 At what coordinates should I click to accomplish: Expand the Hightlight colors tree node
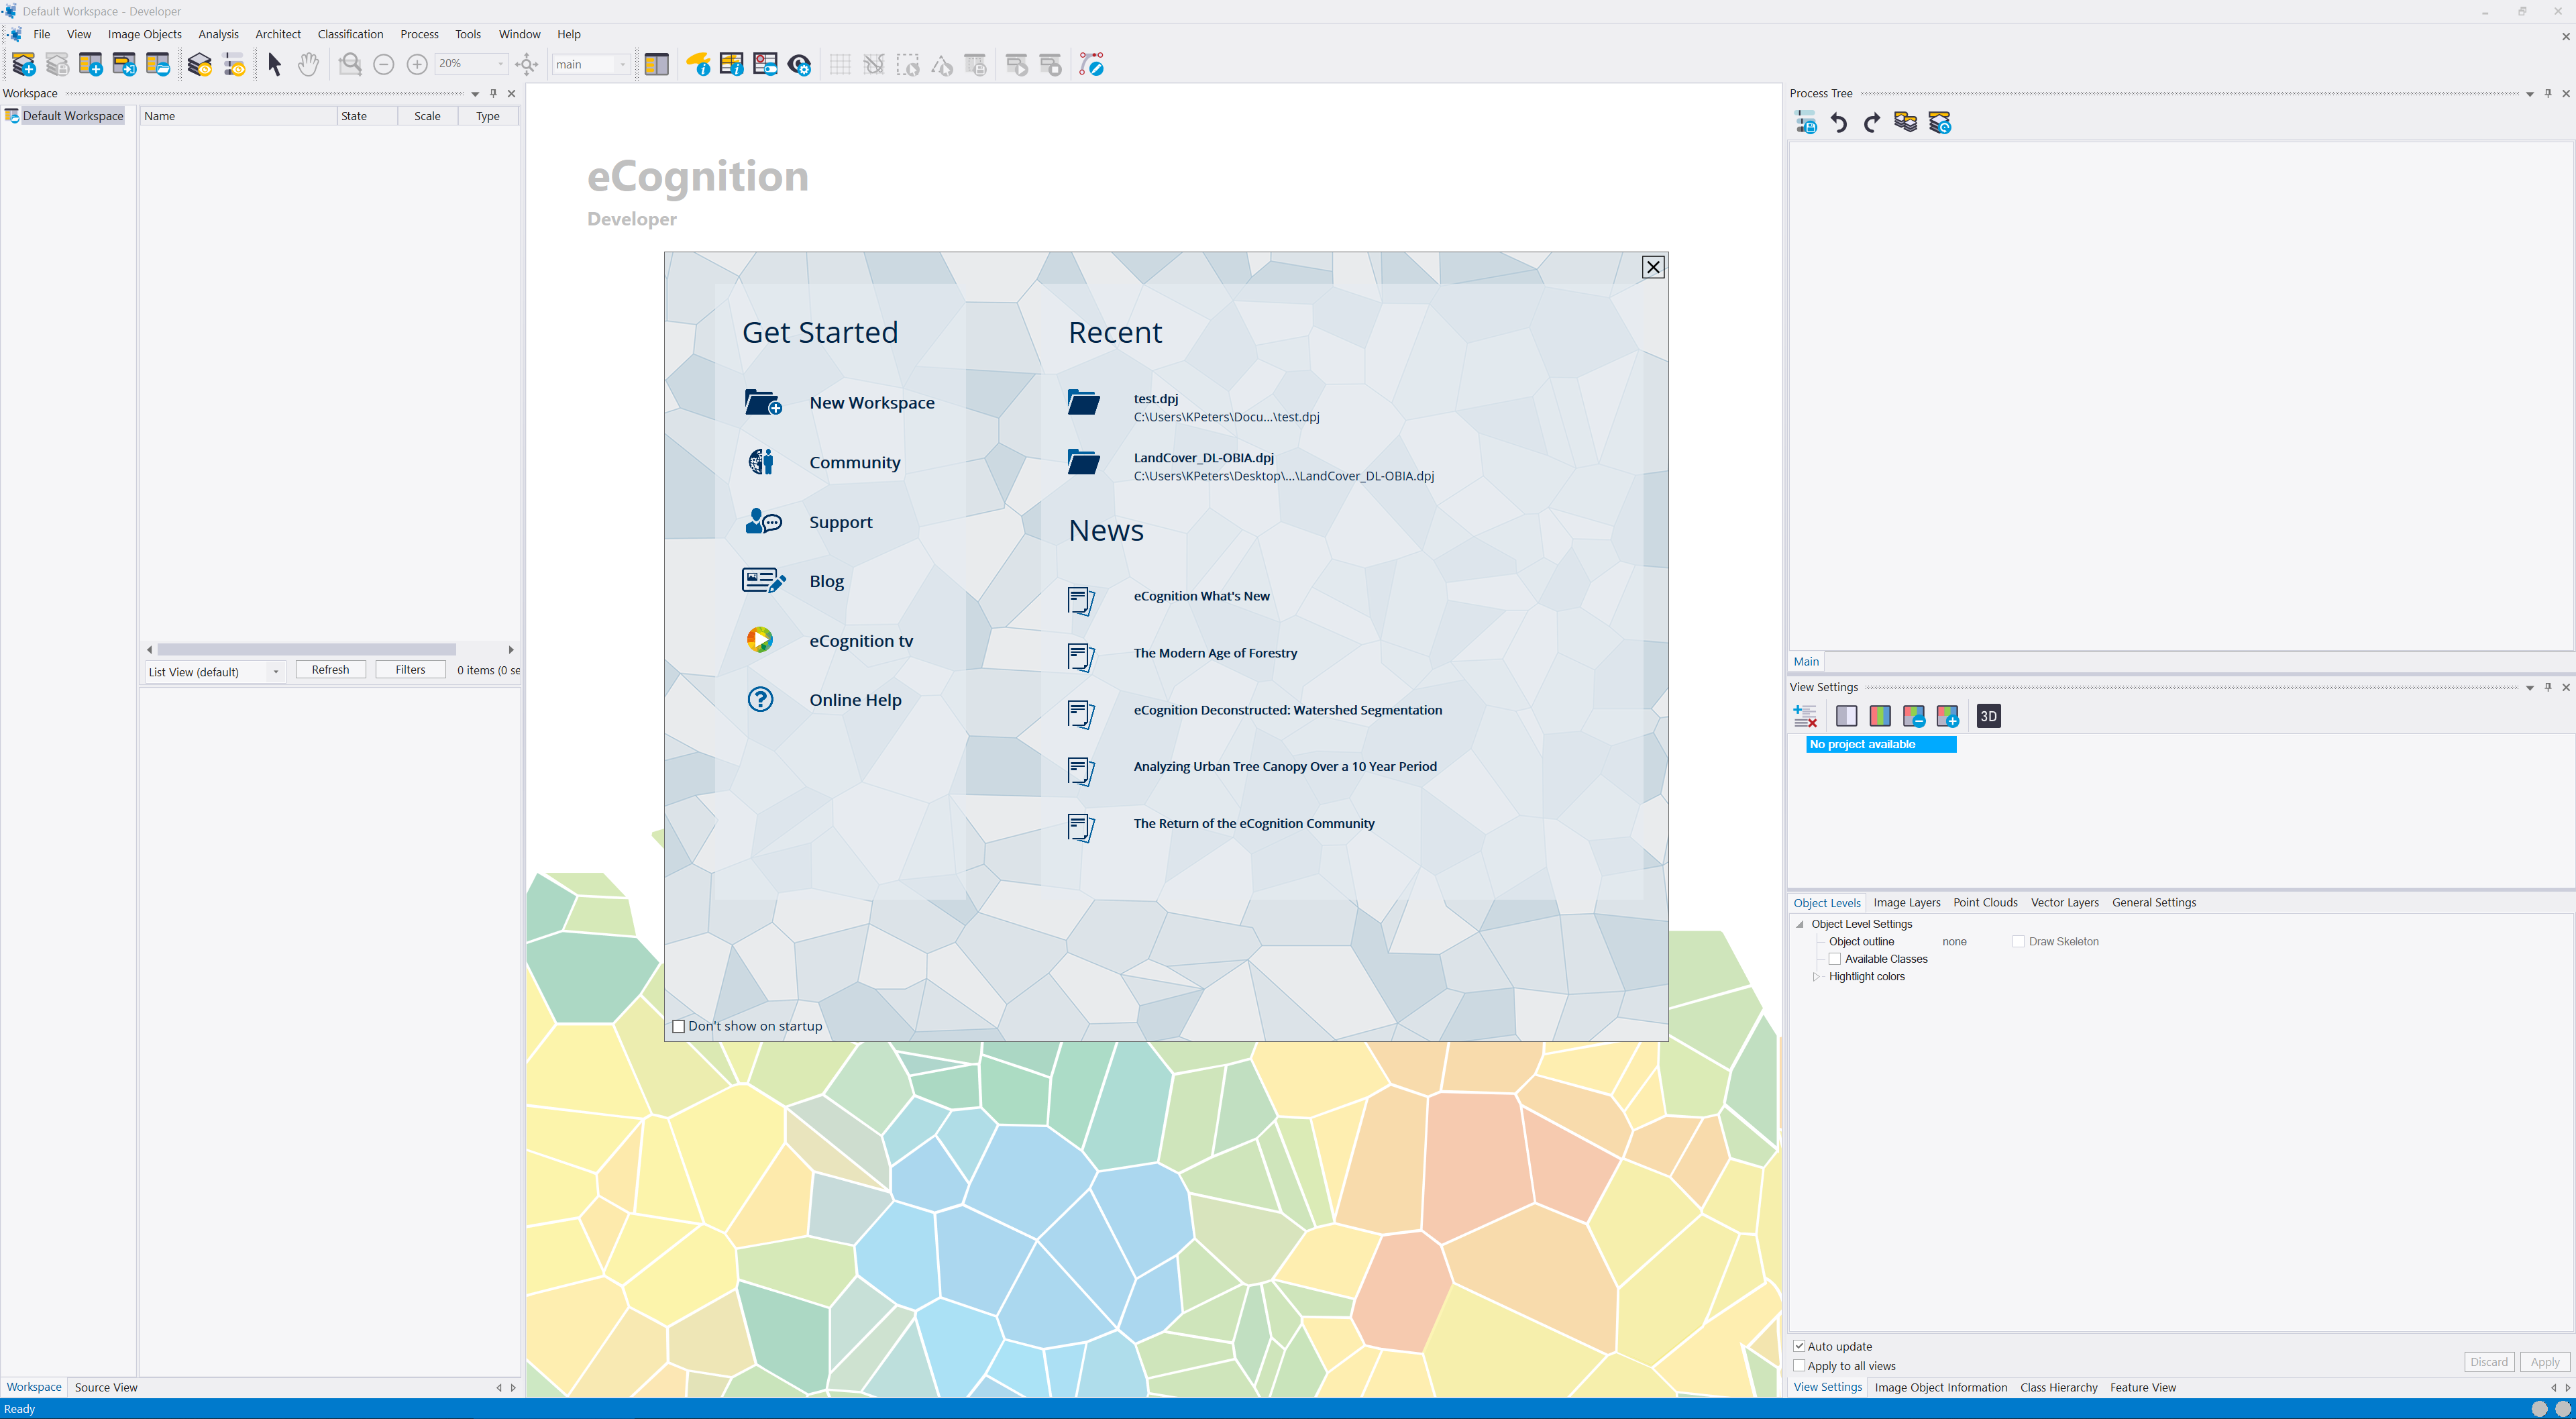click(x=1817, y=977)
